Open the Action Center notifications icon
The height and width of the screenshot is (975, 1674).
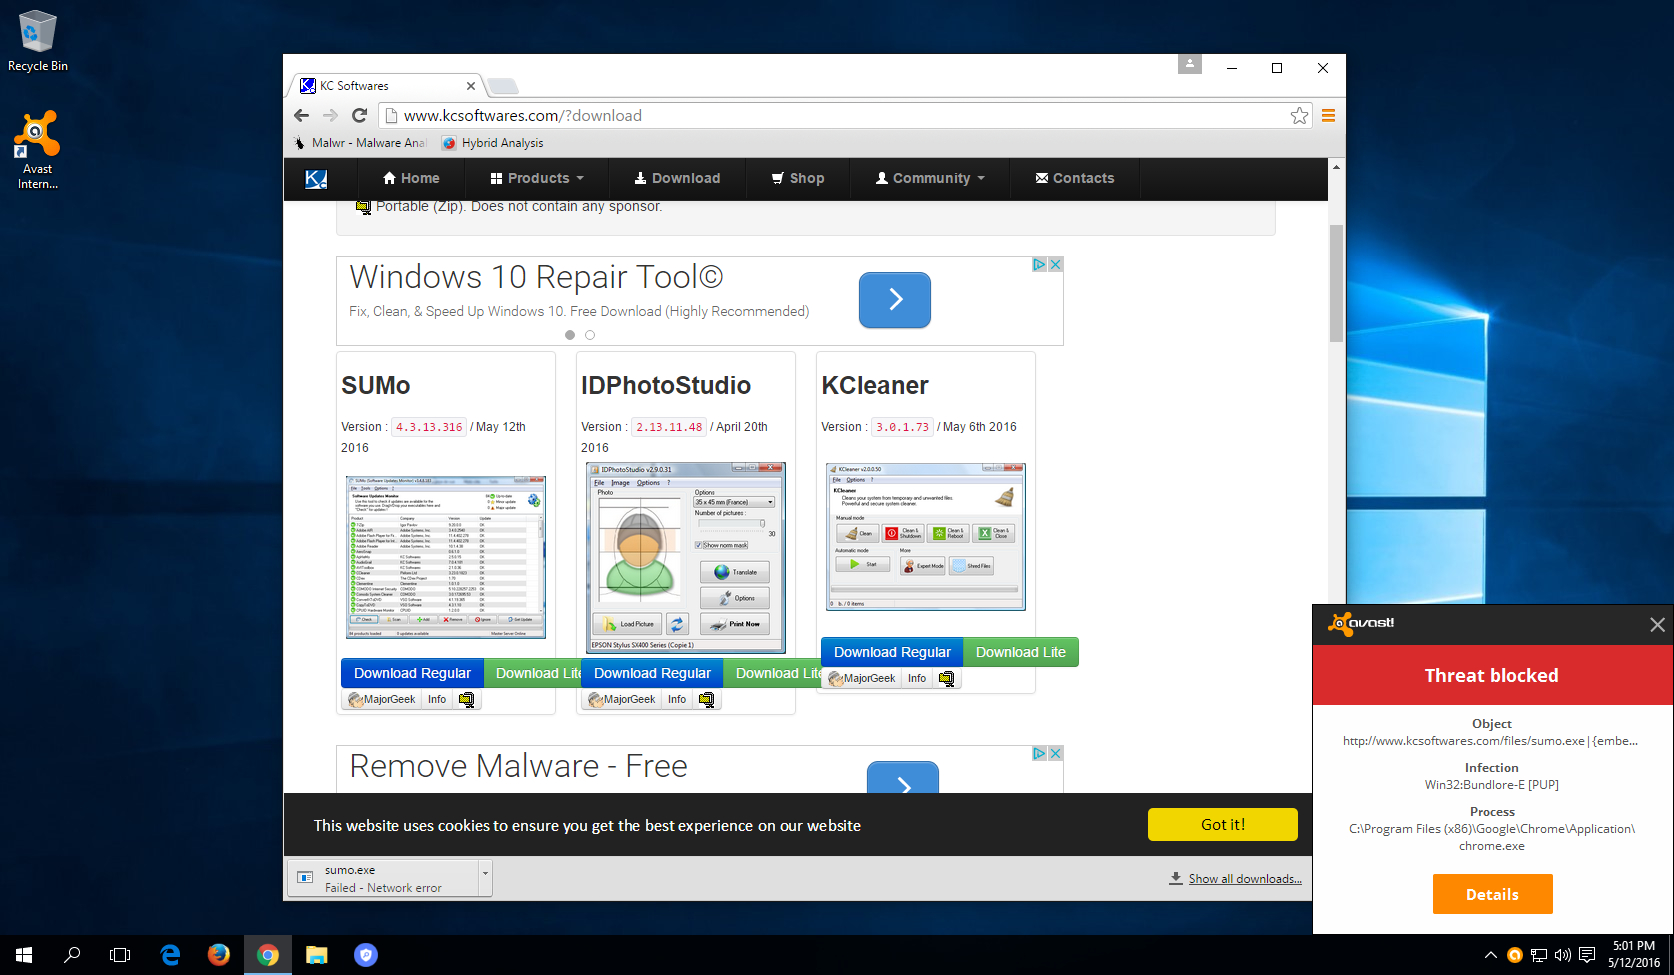[x=1587, y=955]
